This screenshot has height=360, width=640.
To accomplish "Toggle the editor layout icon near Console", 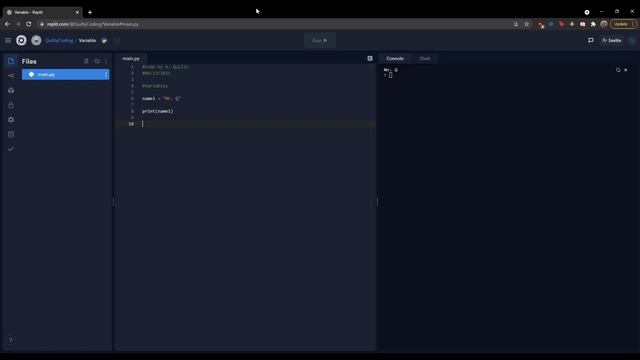I will [370, 58].
